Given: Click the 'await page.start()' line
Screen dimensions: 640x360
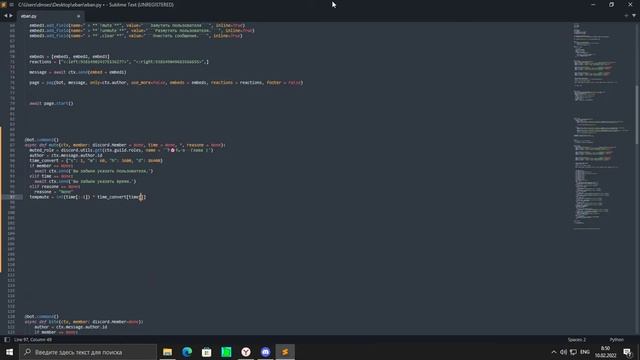Looking at the screenshot, I should point(51,103).
